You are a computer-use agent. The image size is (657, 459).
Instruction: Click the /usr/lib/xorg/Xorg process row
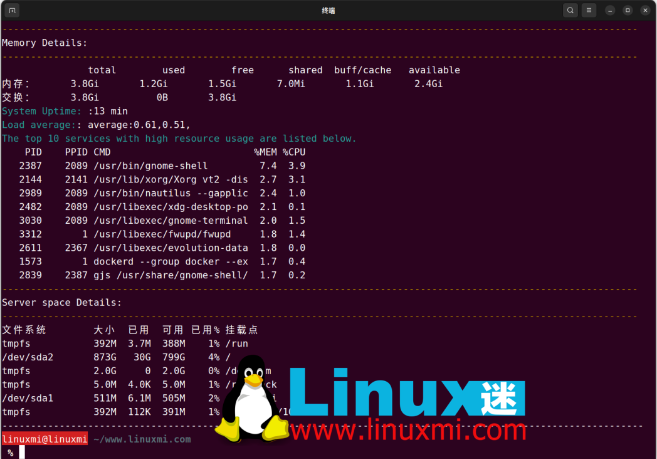pyautogui.click(x=162, y=179)
